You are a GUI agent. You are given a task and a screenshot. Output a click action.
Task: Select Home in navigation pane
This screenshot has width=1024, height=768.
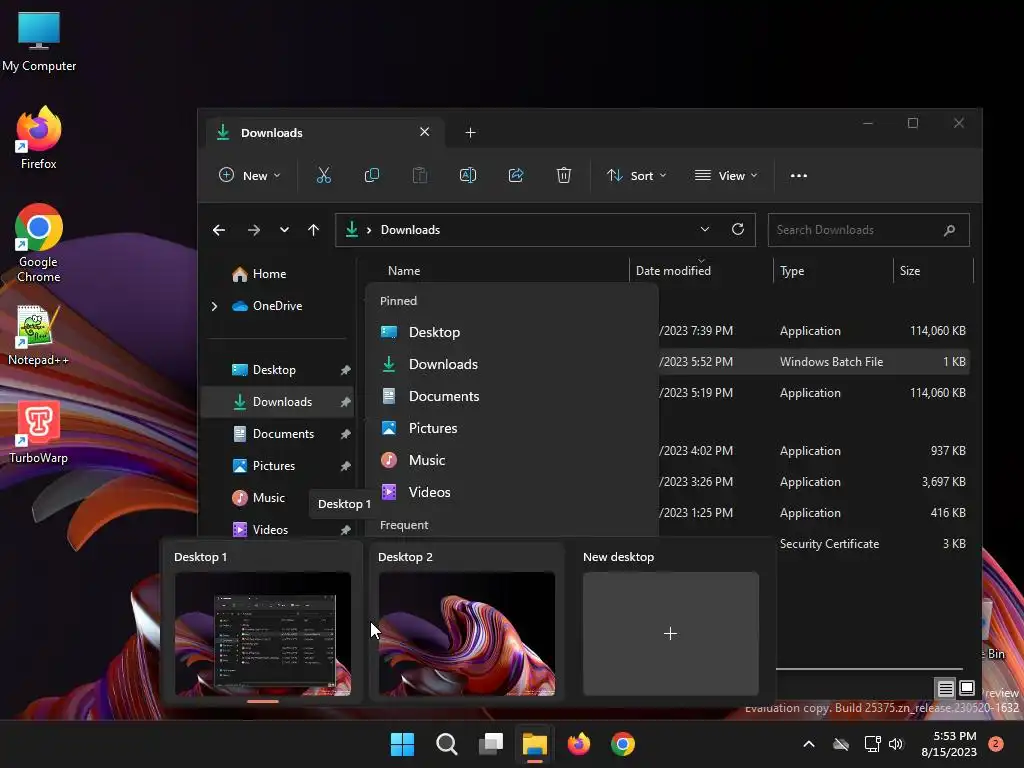[269, 274]
